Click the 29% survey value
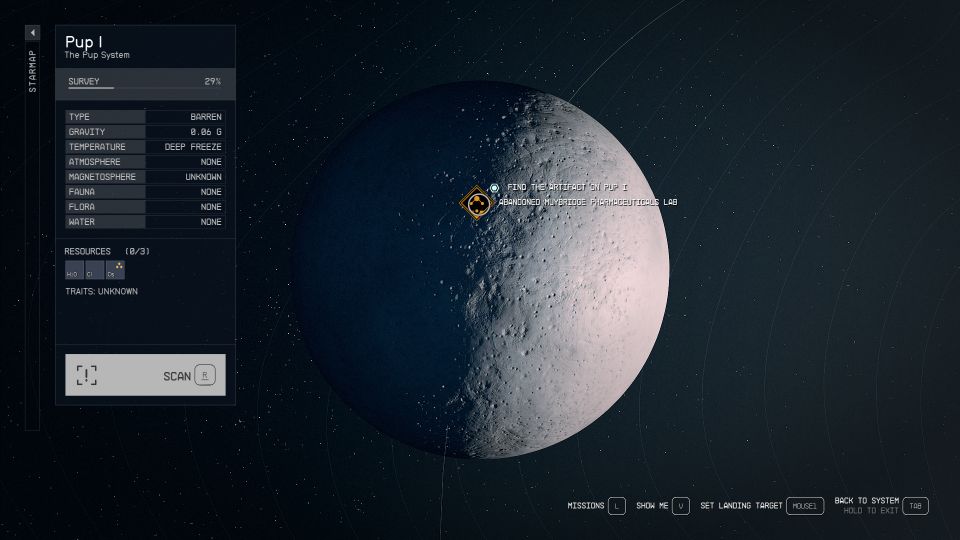This screenshot has height=540, width=960. (212, 81)
